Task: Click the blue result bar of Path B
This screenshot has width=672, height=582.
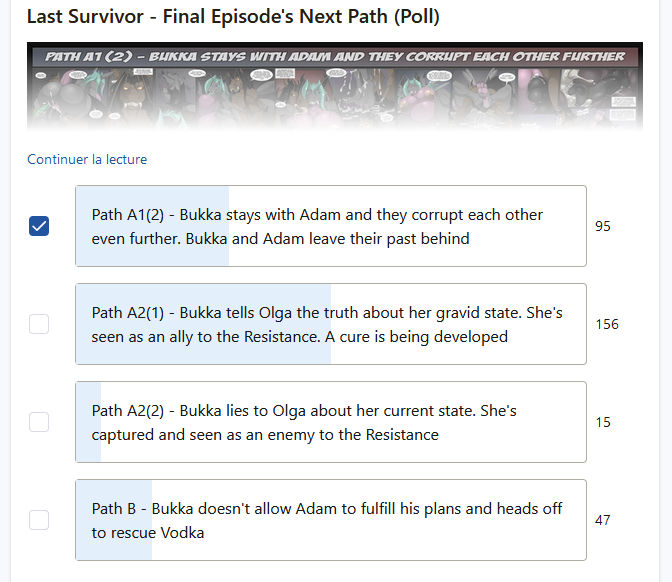Action: click(114, 520)
